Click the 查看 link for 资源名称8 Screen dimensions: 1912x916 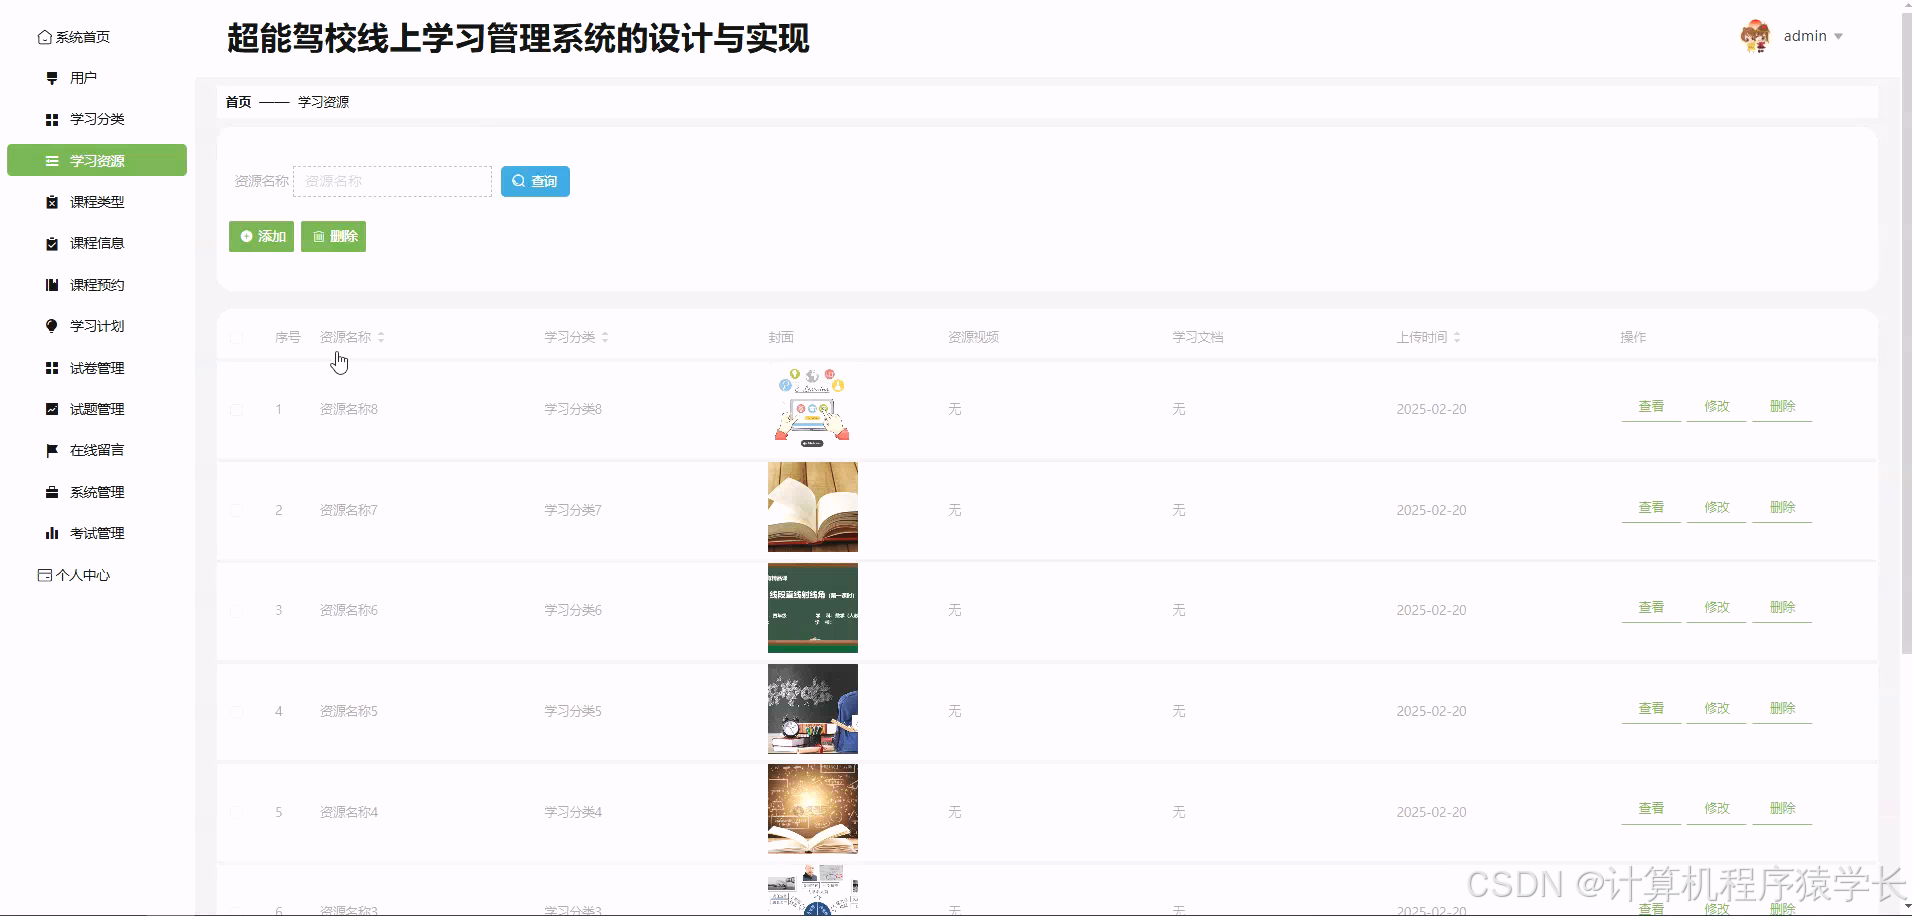click(x=1651, y=406)
